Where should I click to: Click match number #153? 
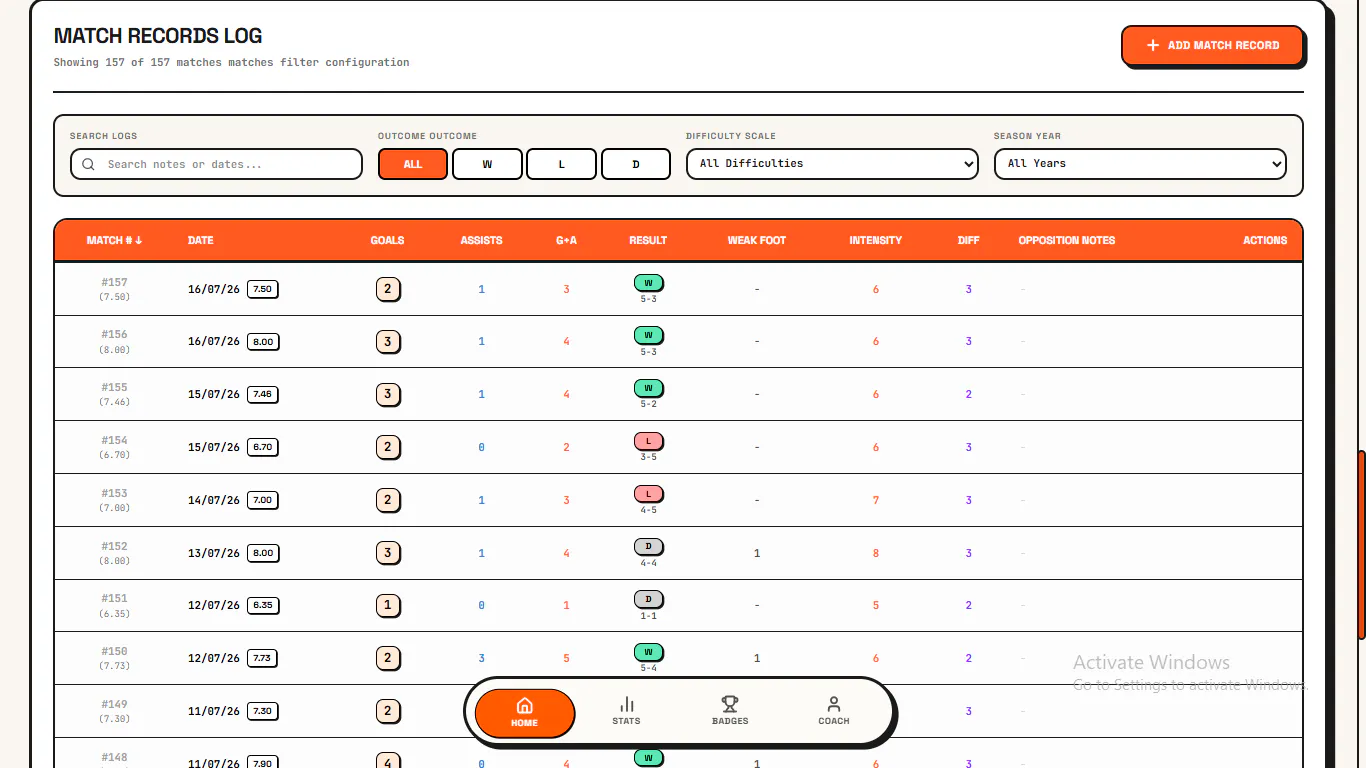click(x=114, y=494)
